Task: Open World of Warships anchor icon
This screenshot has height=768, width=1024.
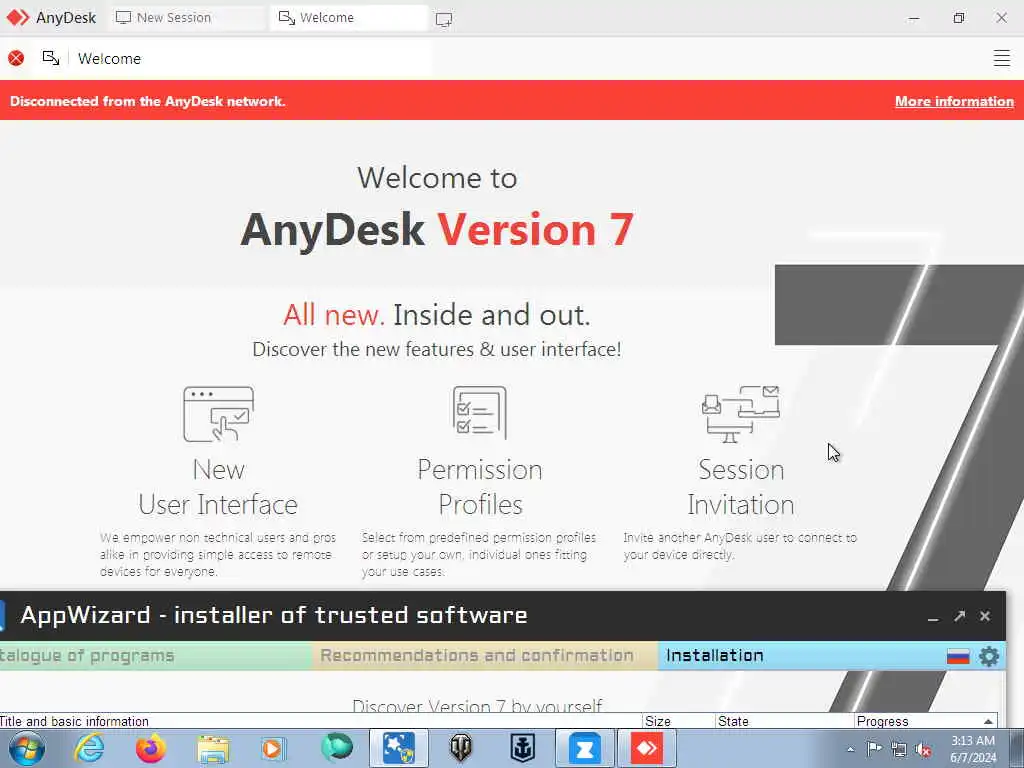Action: coord(522,748)
